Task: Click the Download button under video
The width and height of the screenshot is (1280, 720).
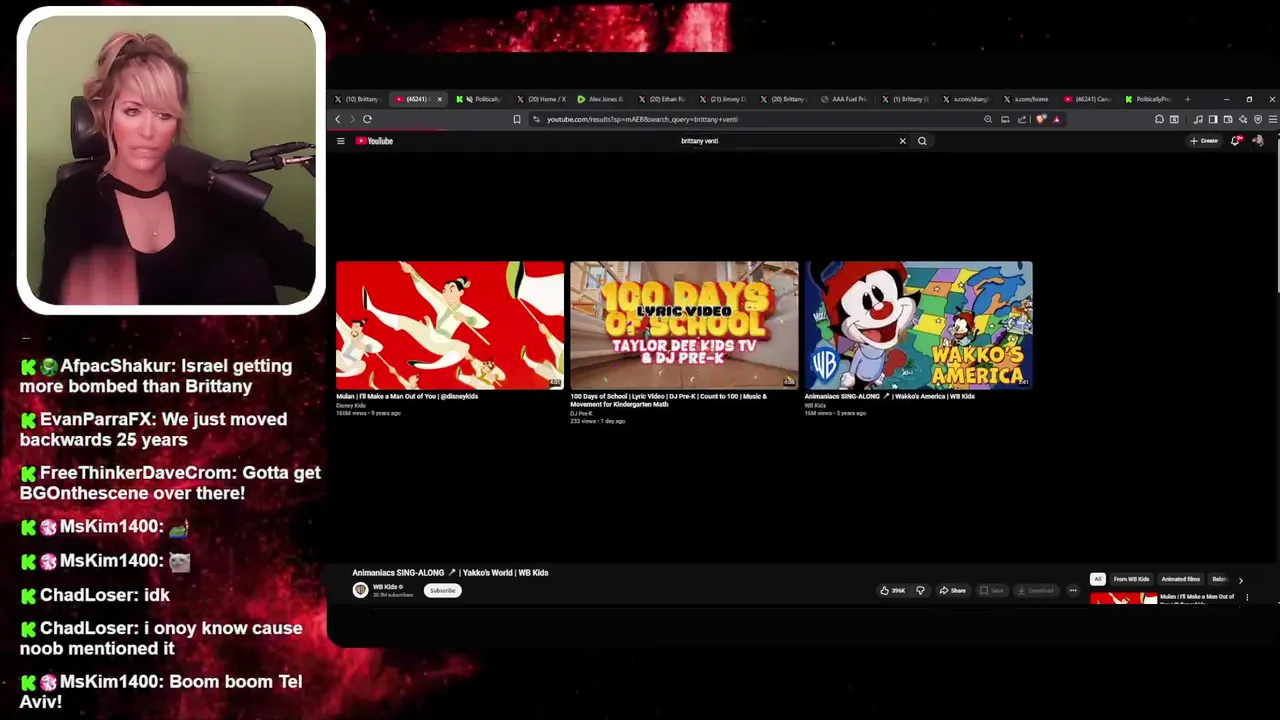Action: pyautogui.click(x=1036, y=590)
